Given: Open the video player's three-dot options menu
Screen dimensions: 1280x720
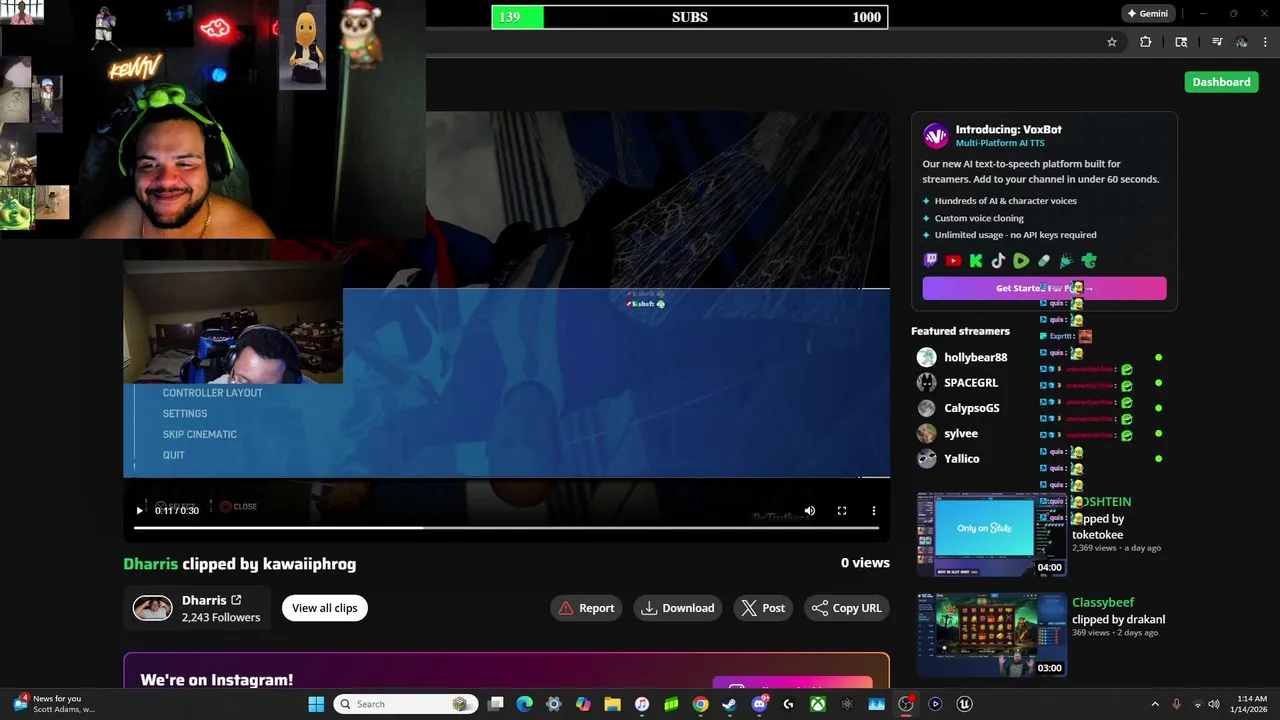Looking at the screenshot, I should click(x=873, y=511).
